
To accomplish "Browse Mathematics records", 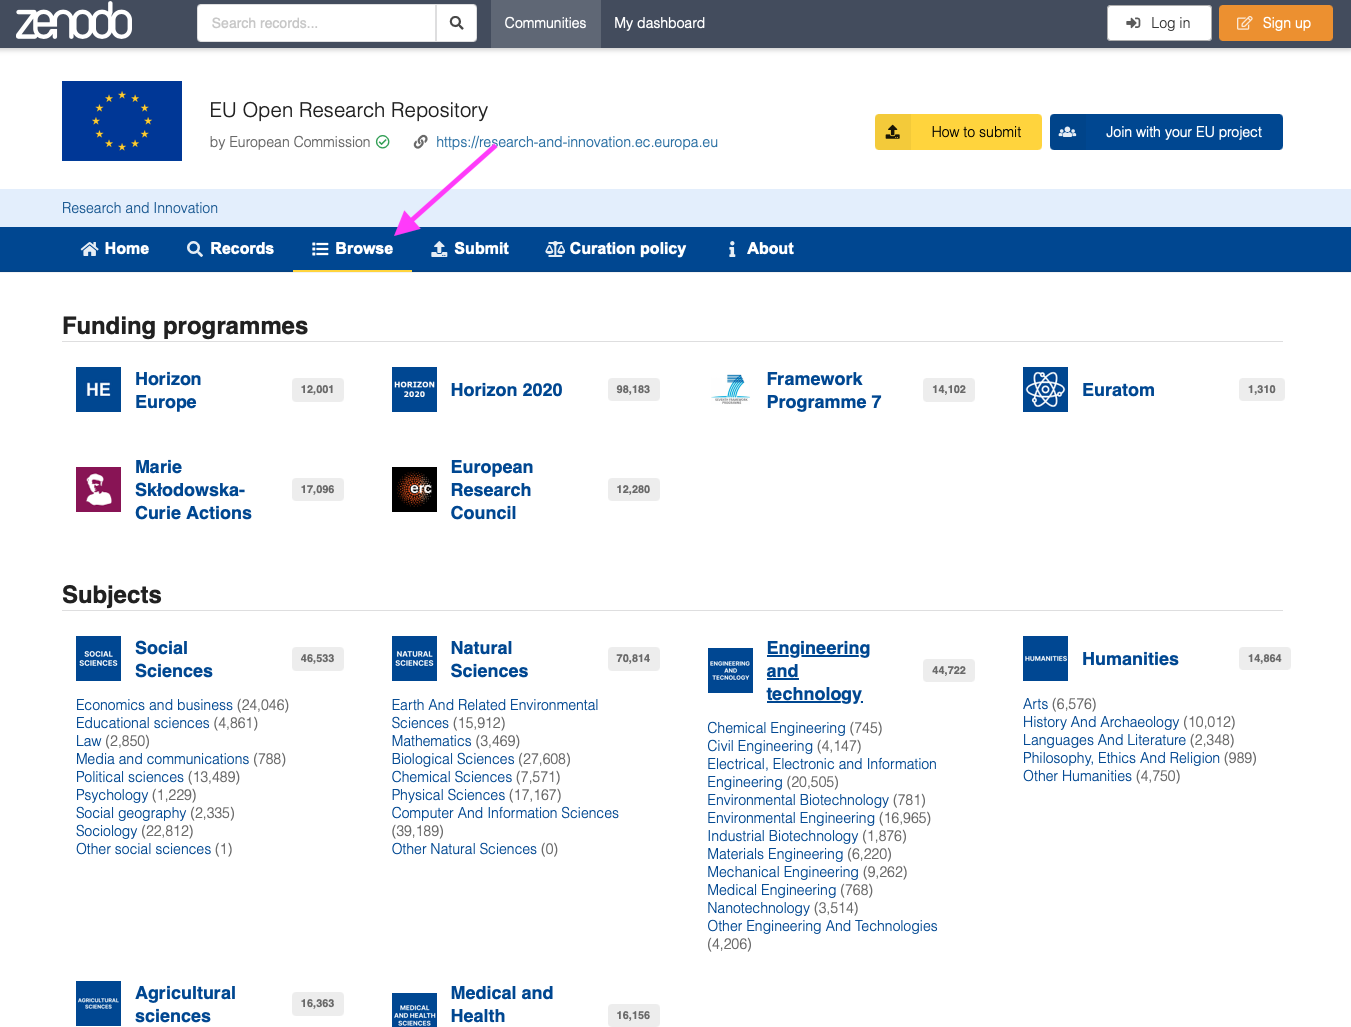I will point(431,741).
